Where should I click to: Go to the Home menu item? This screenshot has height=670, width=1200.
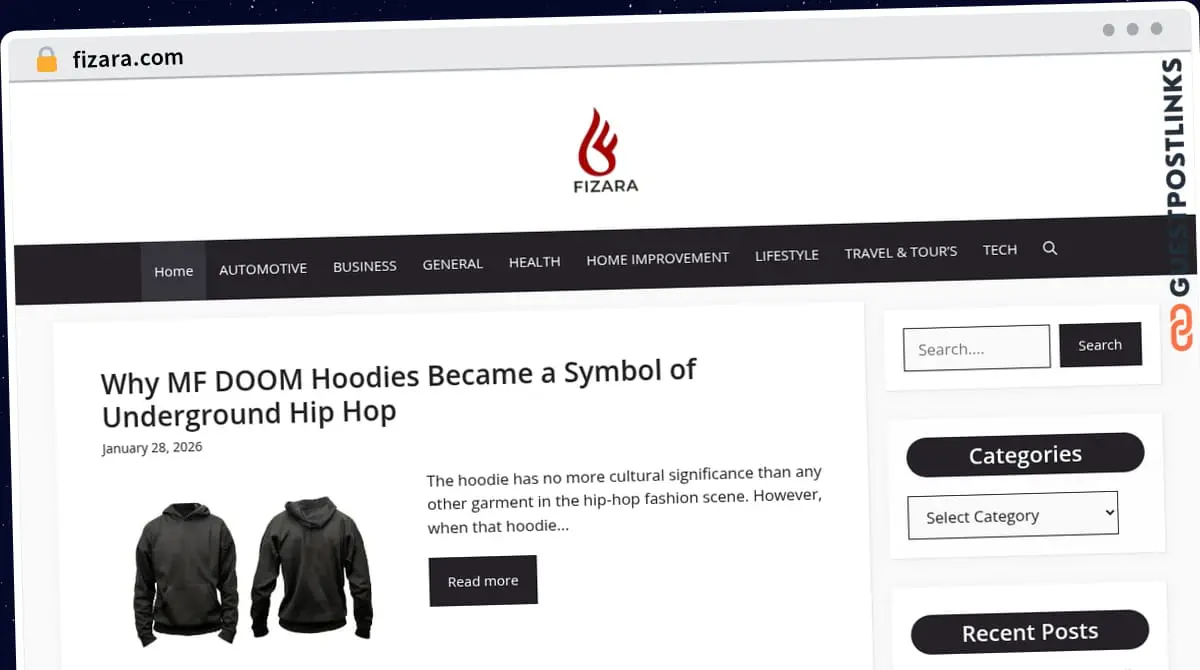coord(173,271)
